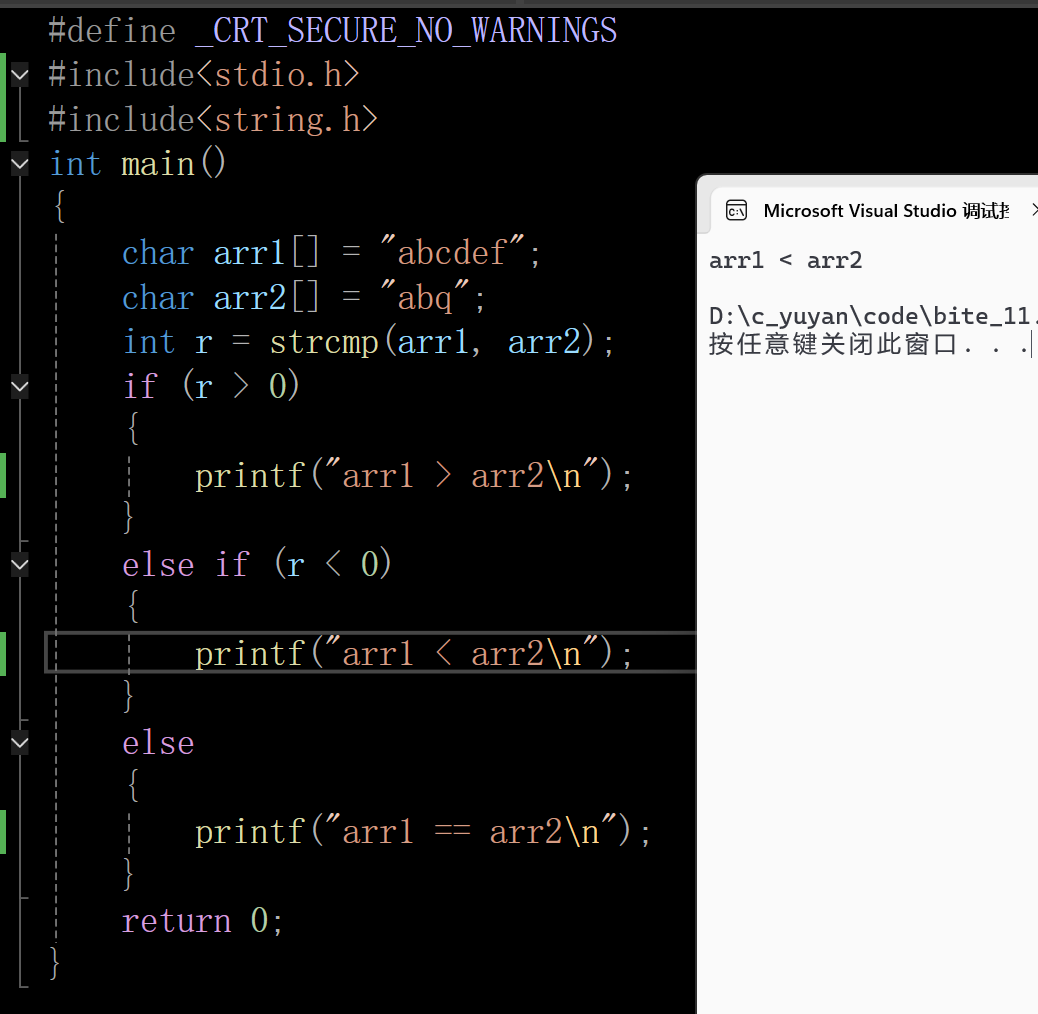Click the arr2[] declaration variable name
The image size is (1038, 1014).
point(250,298)
